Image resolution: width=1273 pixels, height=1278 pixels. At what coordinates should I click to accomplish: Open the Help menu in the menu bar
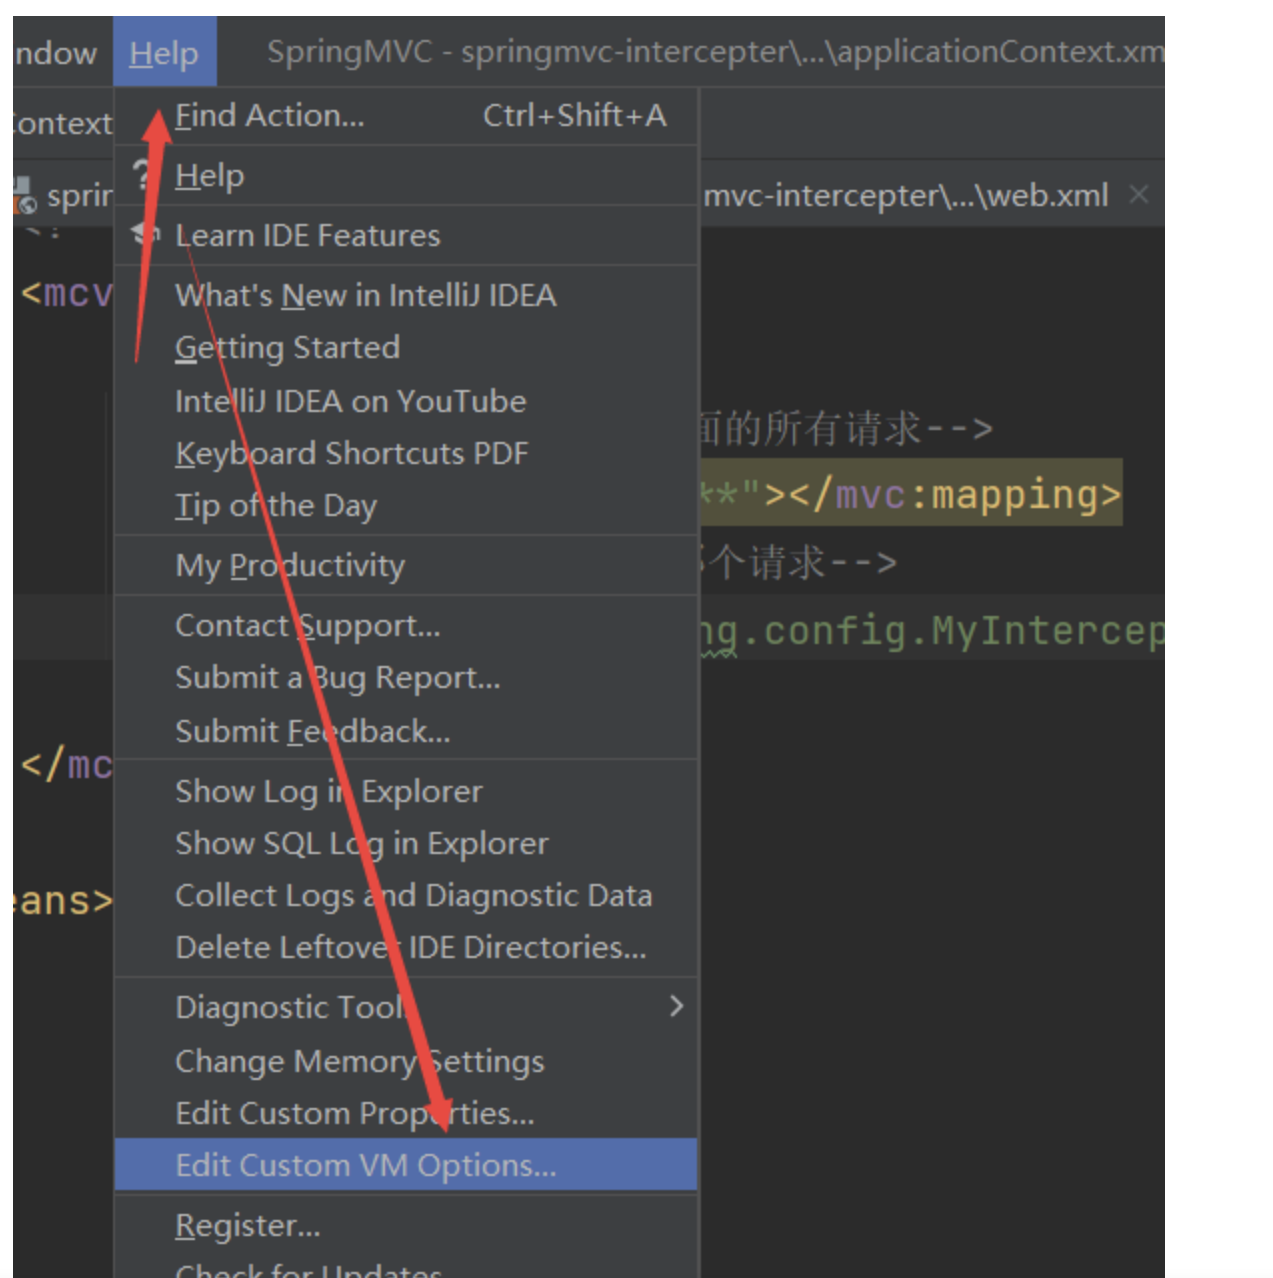pyautogui.click(x=164, y=52)
